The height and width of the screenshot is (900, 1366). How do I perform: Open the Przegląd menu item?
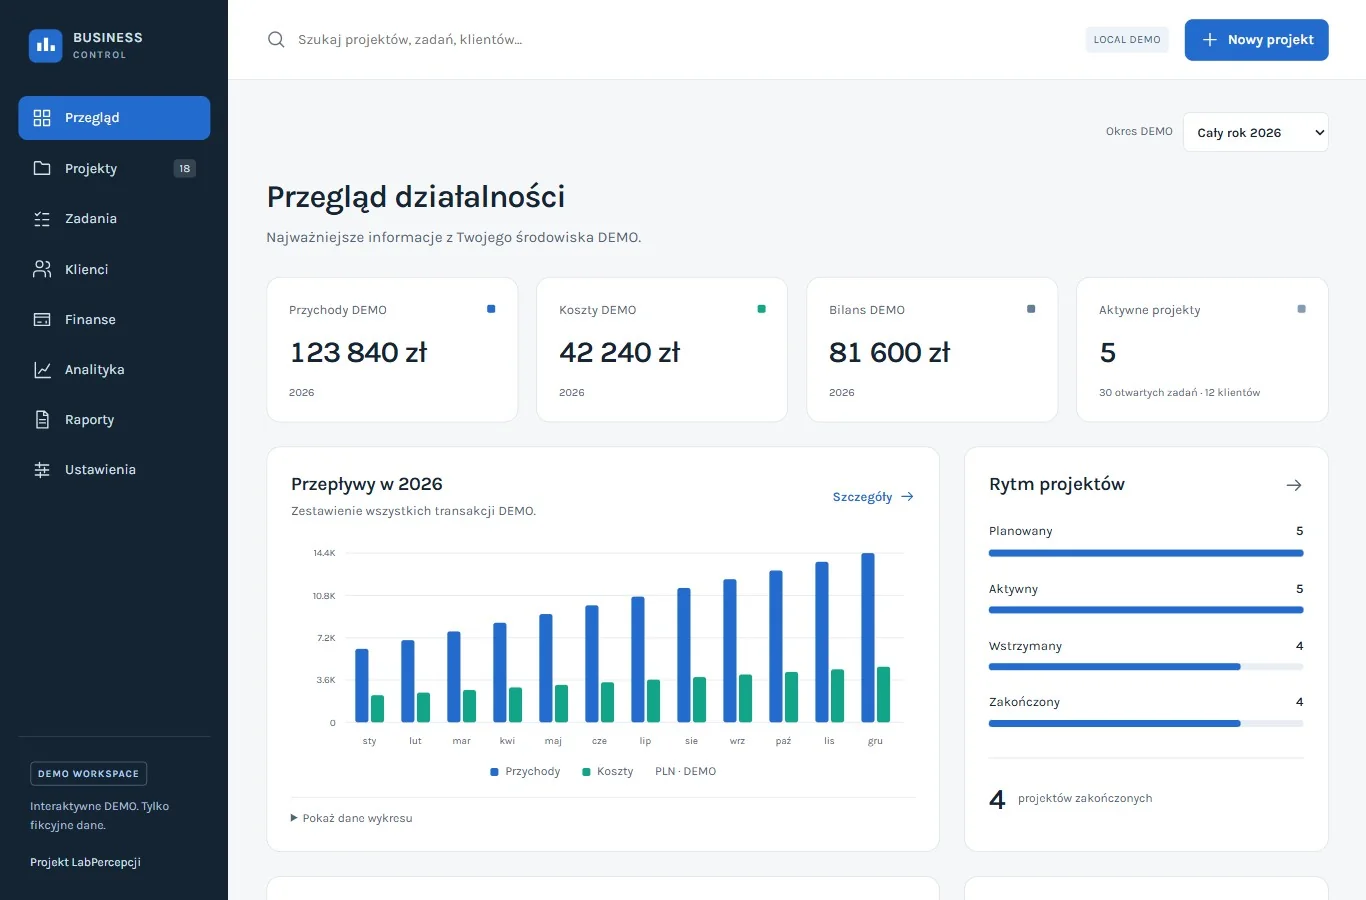click(x=114, y=118)
